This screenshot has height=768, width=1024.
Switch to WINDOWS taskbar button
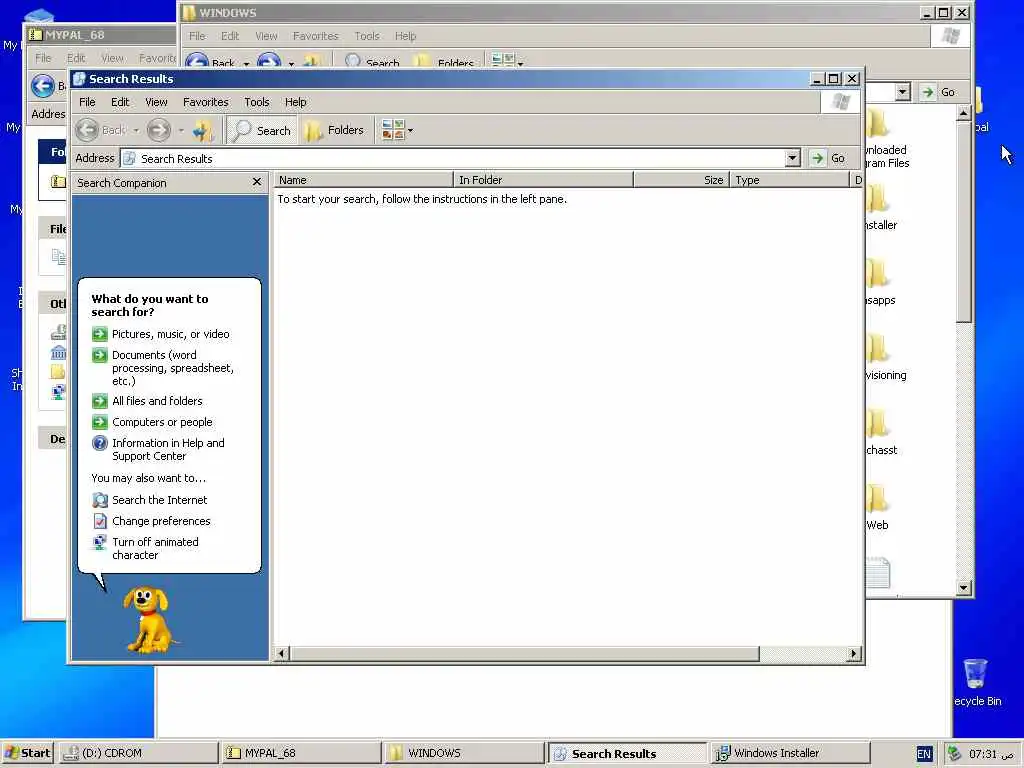[x=464, y=753]
